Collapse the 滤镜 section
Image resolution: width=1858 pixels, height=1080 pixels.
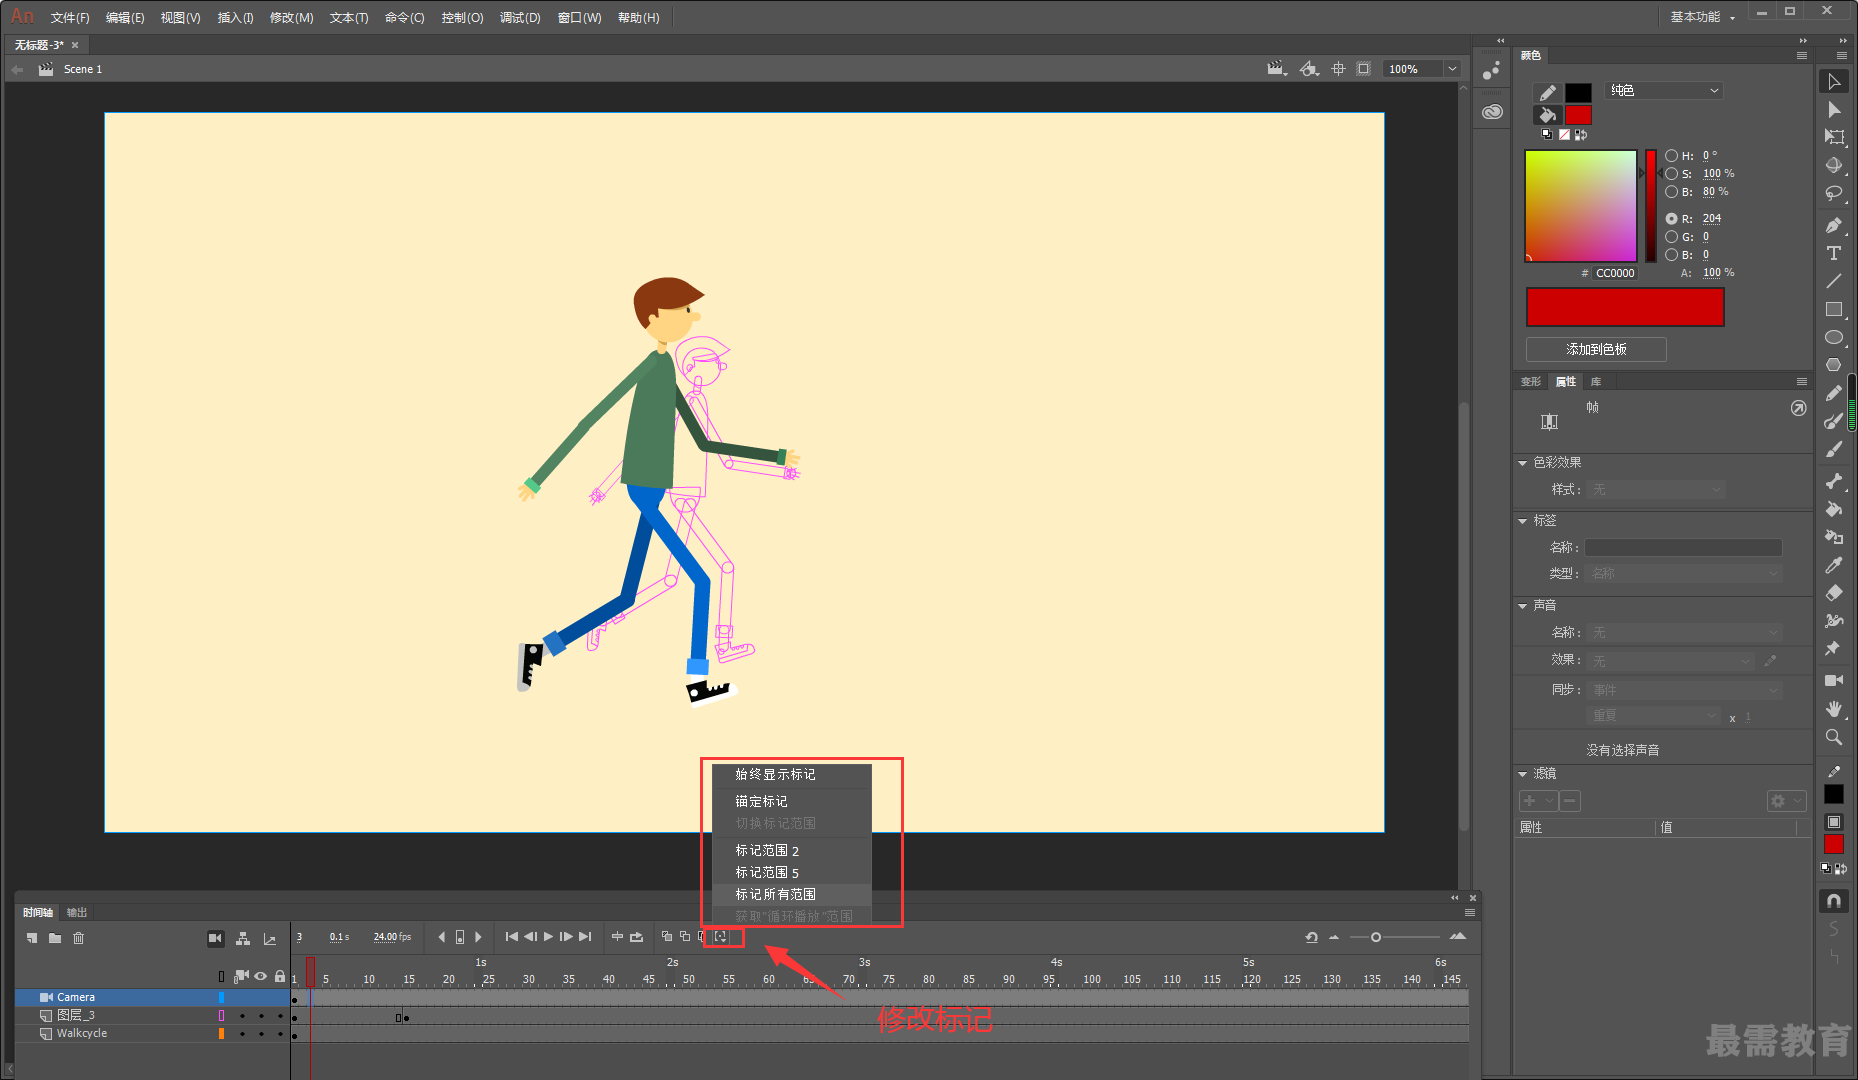coord(1522,774)
